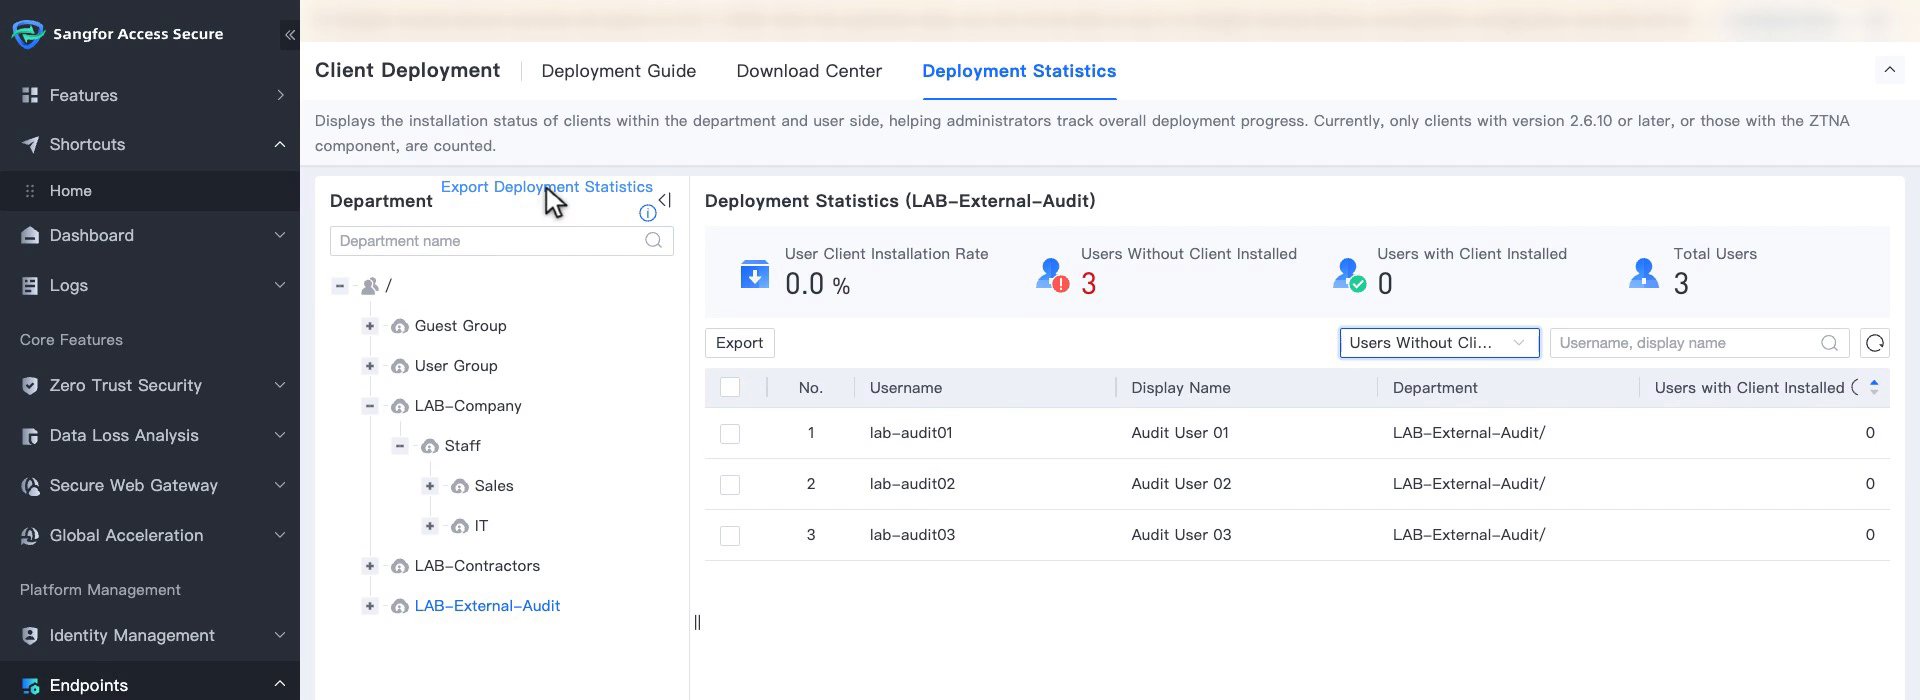The height and width of the screenshot is (700, 1920).
Task: Click the Zero Trust Security shield icon
Action: point(30,385)
